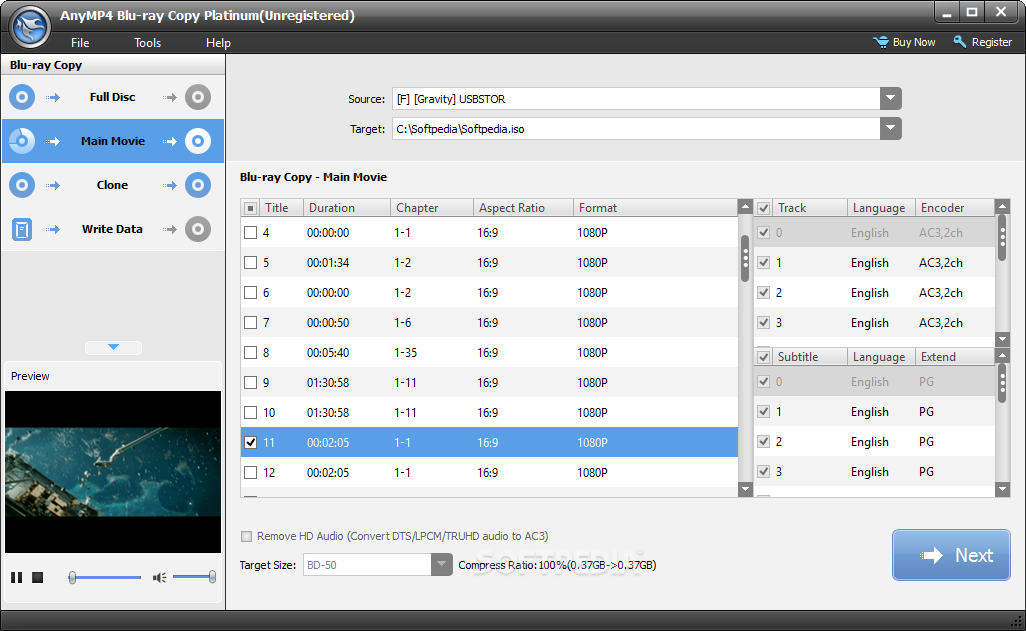Click track list scroll up arrow
This screenshot has height=631, width=1026.
pyautogui.click(x=1002, y=207)
